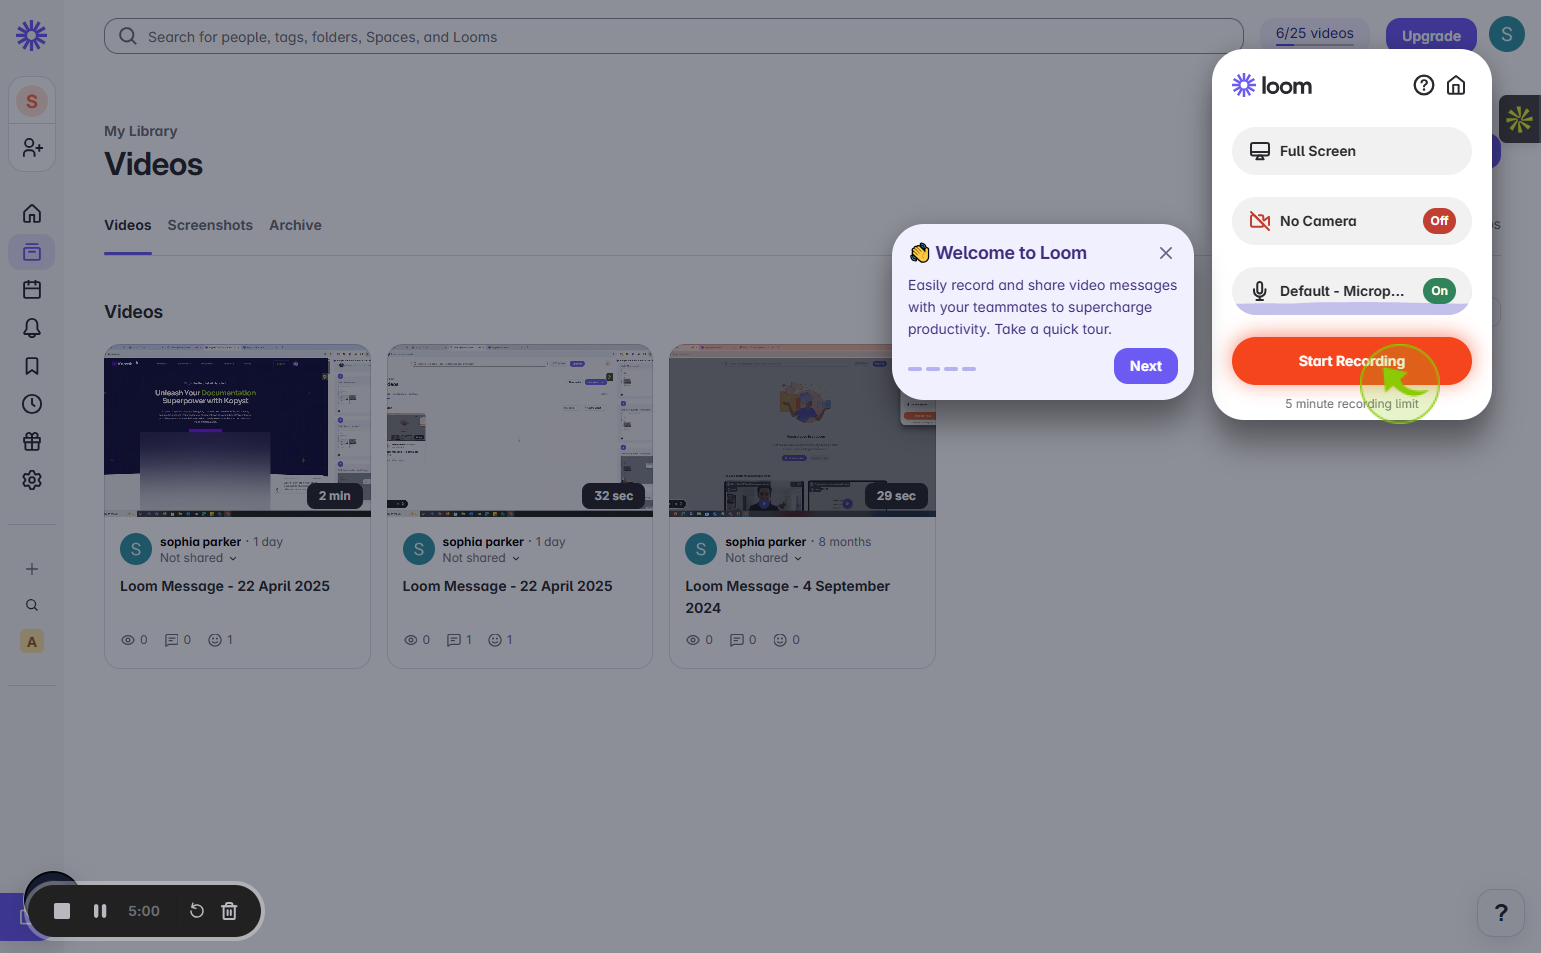Open the 32 sec video thumbnail

click(x=520, y=431)
